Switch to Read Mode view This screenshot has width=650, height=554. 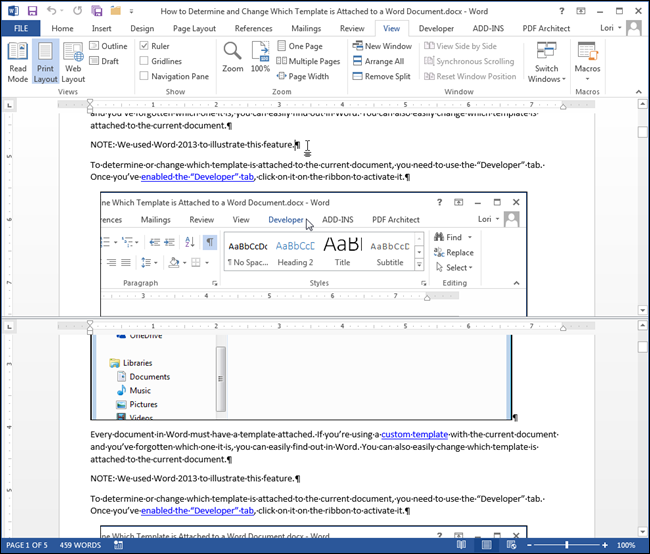click(18, 62)
